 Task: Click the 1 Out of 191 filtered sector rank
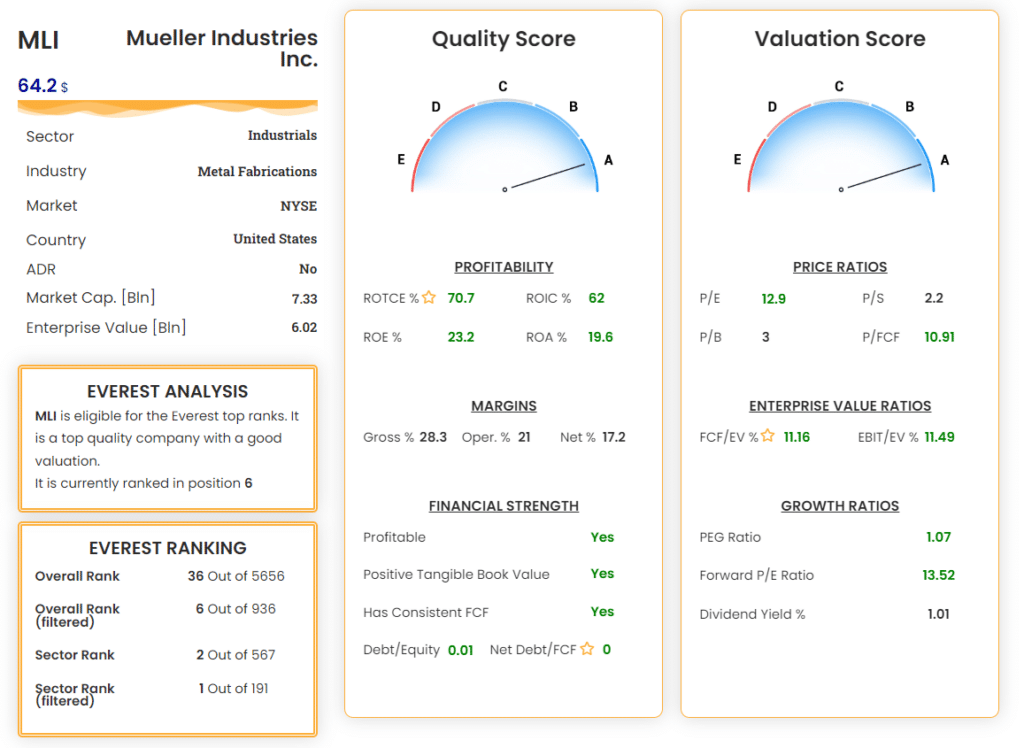[x=233, y=689]
